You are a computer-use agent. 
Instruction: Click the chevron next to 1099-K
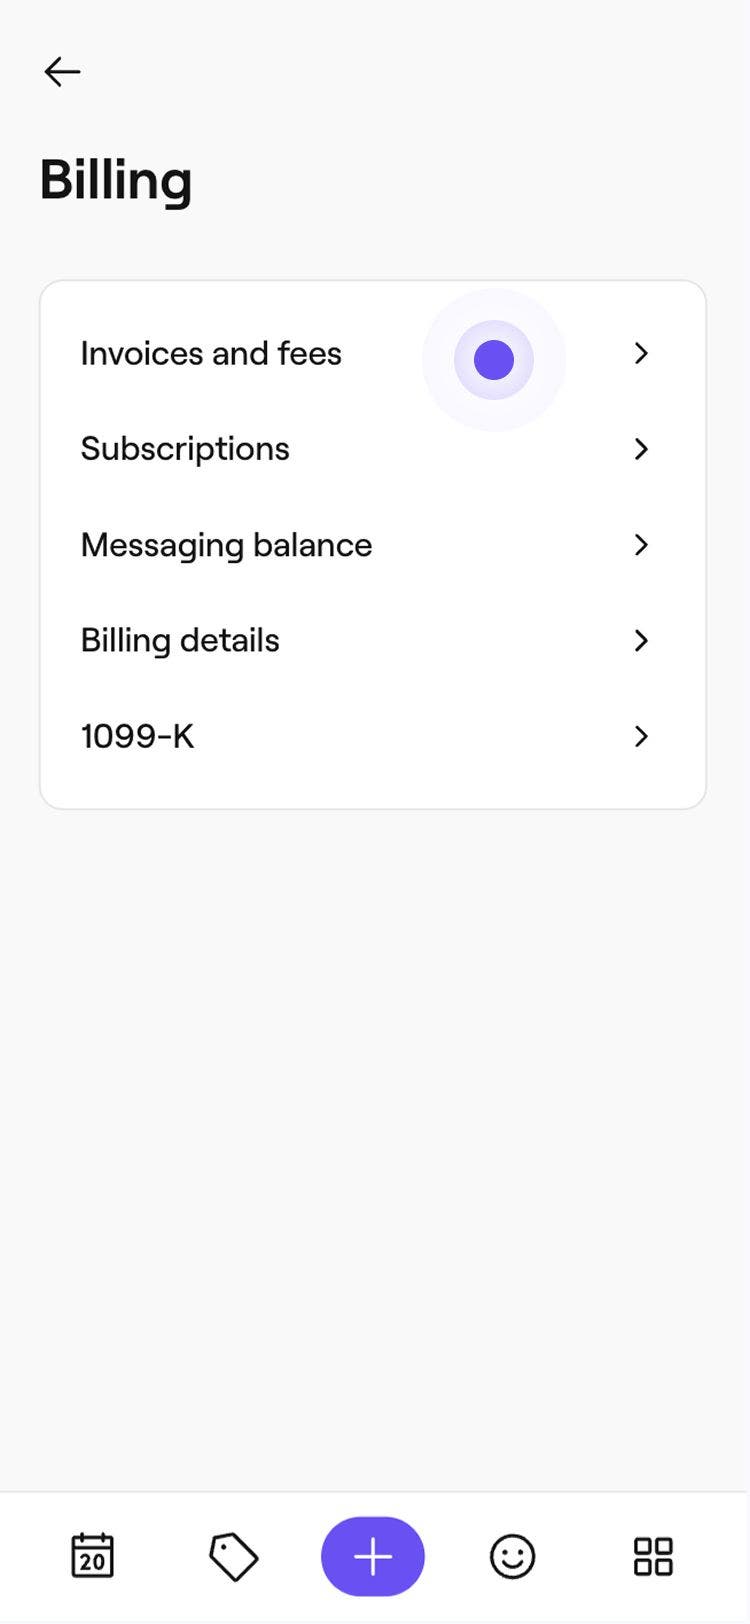tap(641, 737)
